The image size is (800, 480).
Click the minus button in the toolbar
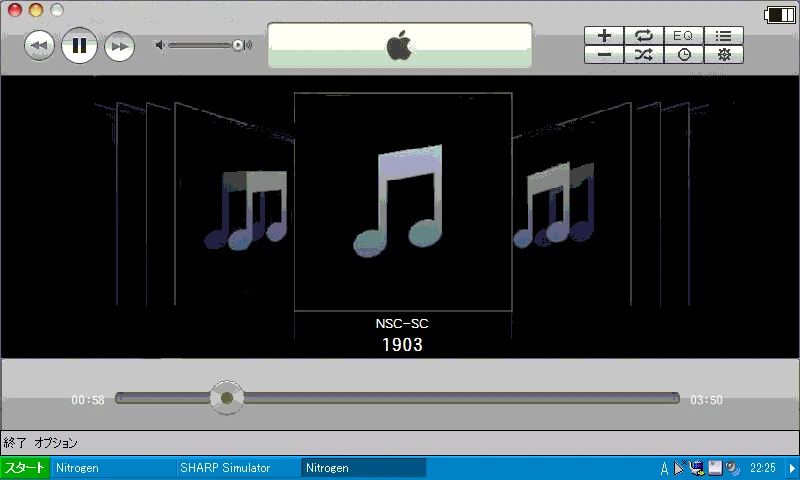[x=604, y=54]
